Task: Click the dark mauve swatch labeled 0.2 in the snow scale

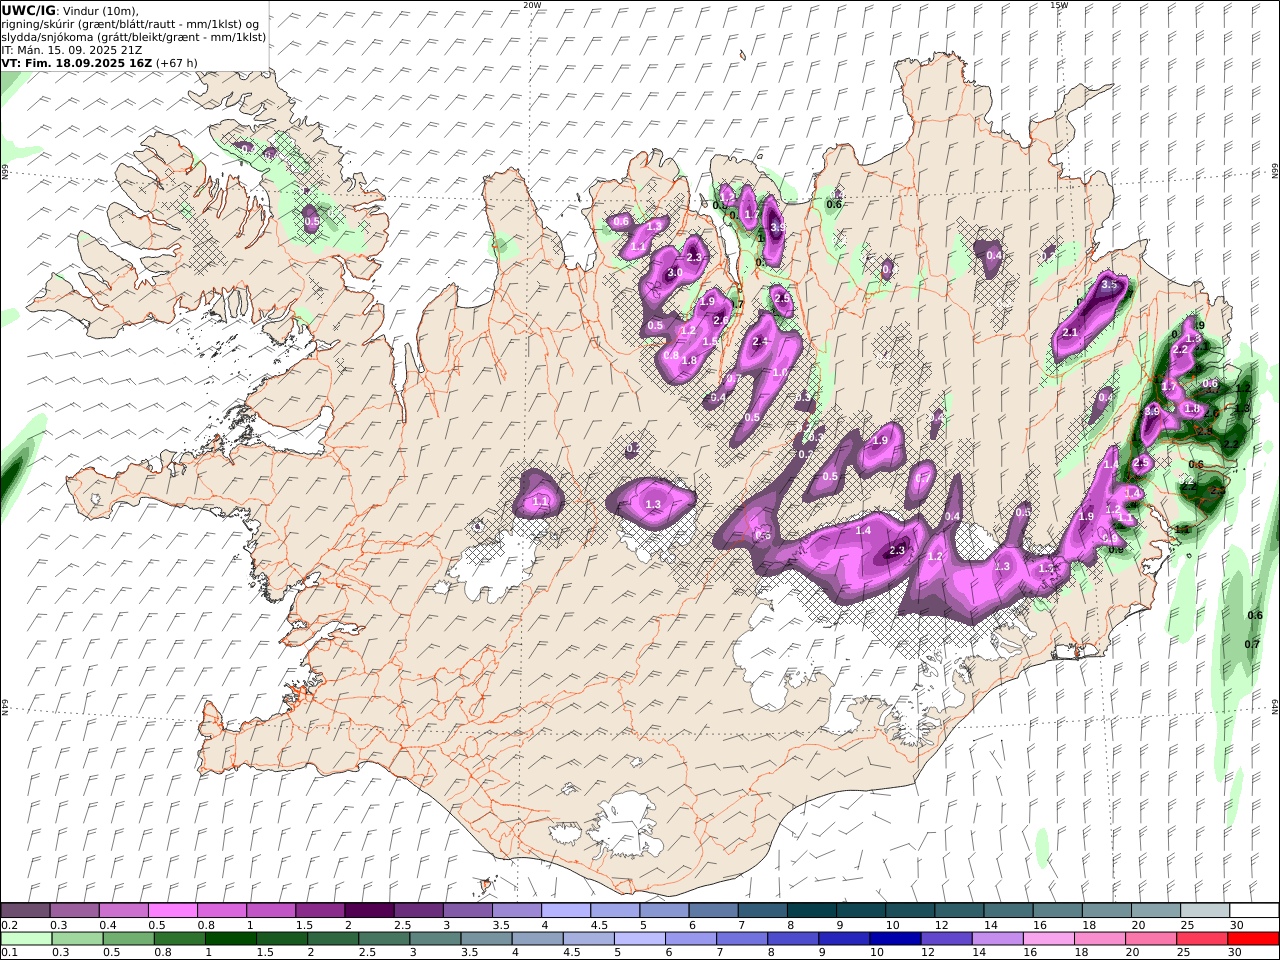Action: [25, 910]
